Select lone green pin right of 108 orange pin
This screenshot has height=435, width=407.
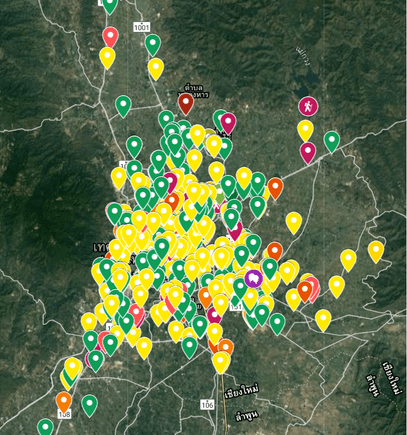[x=90, y=406]
